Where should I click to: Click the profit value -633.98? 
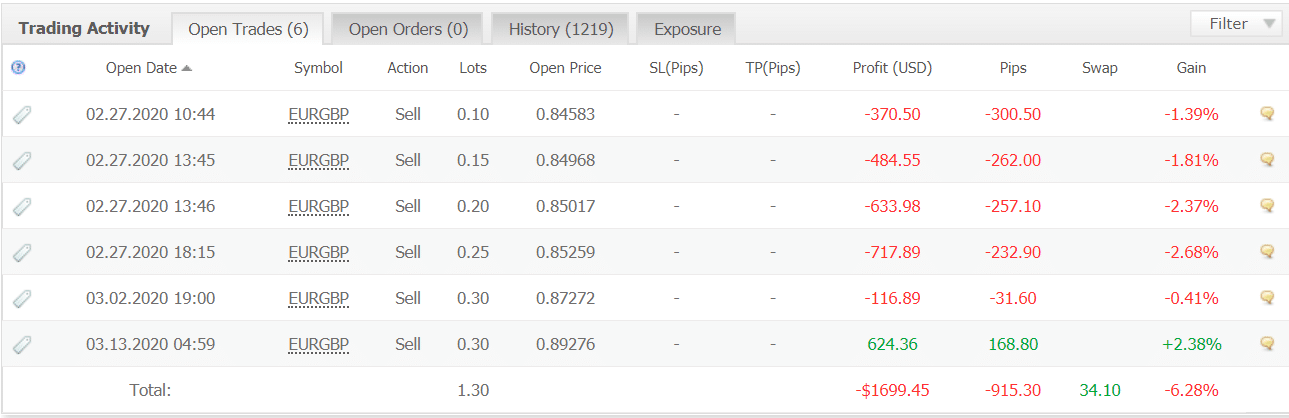coord(892,206)
